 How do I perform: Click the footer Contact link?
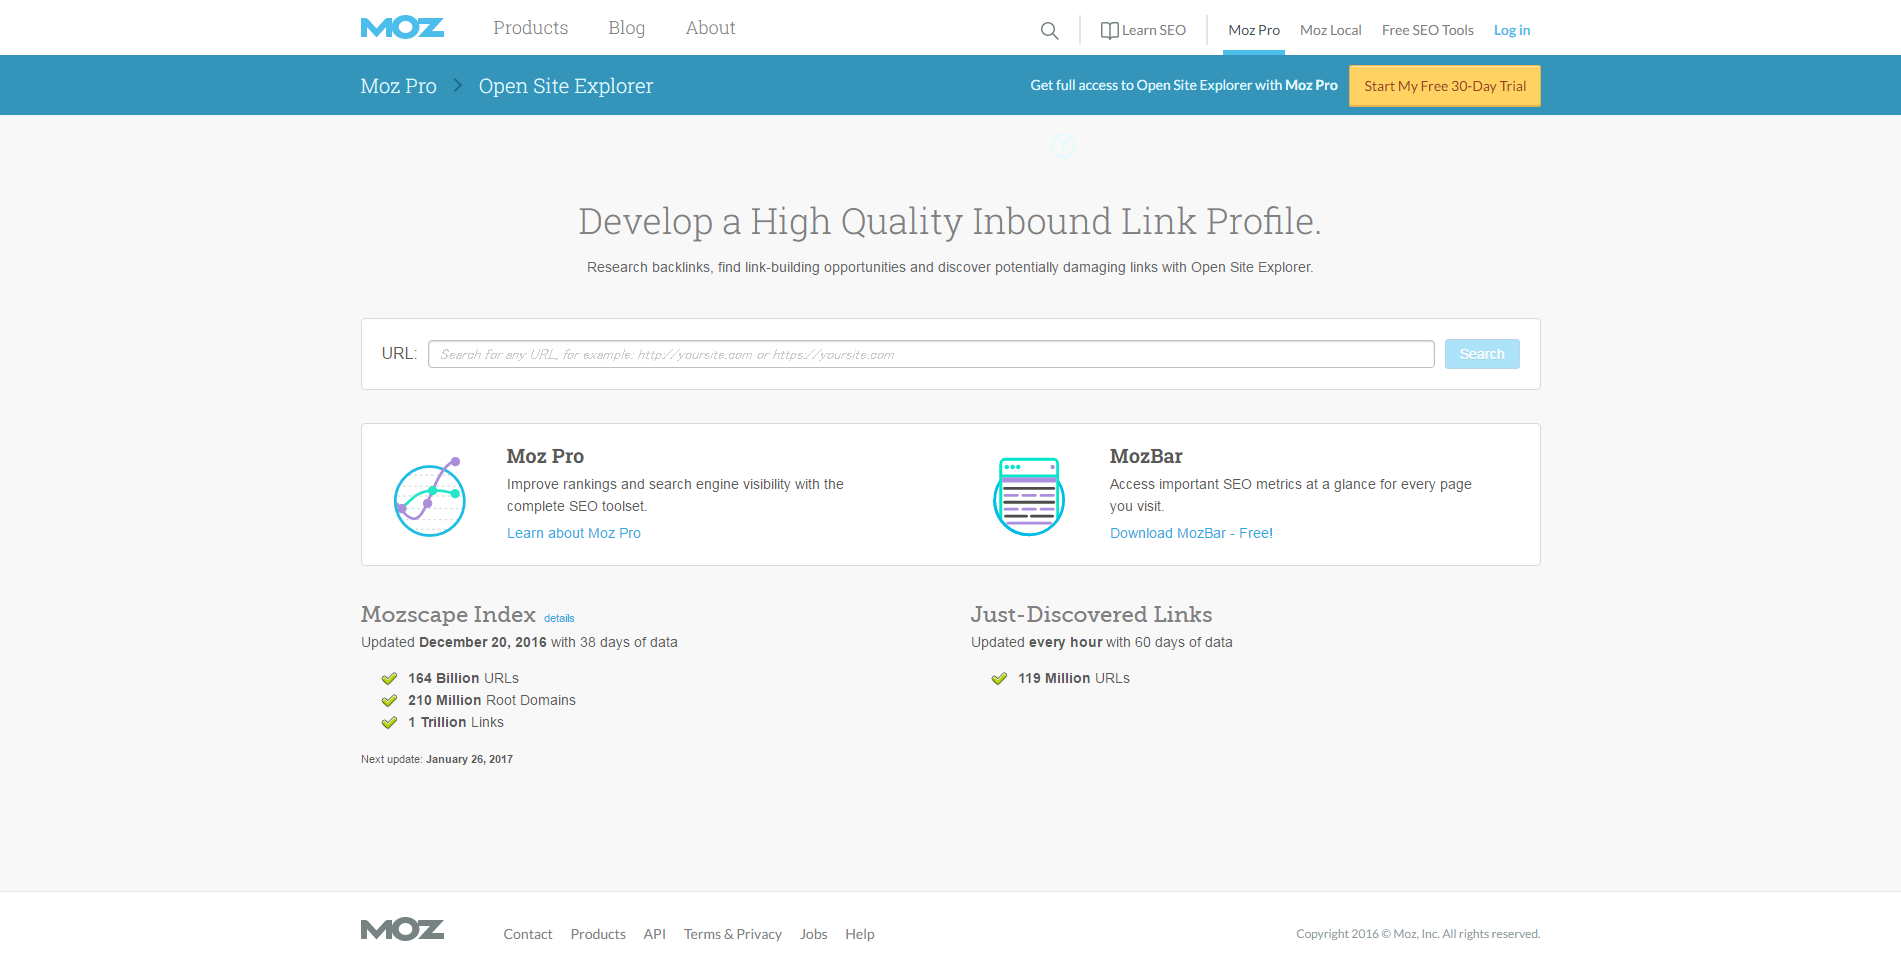[528, 934]
